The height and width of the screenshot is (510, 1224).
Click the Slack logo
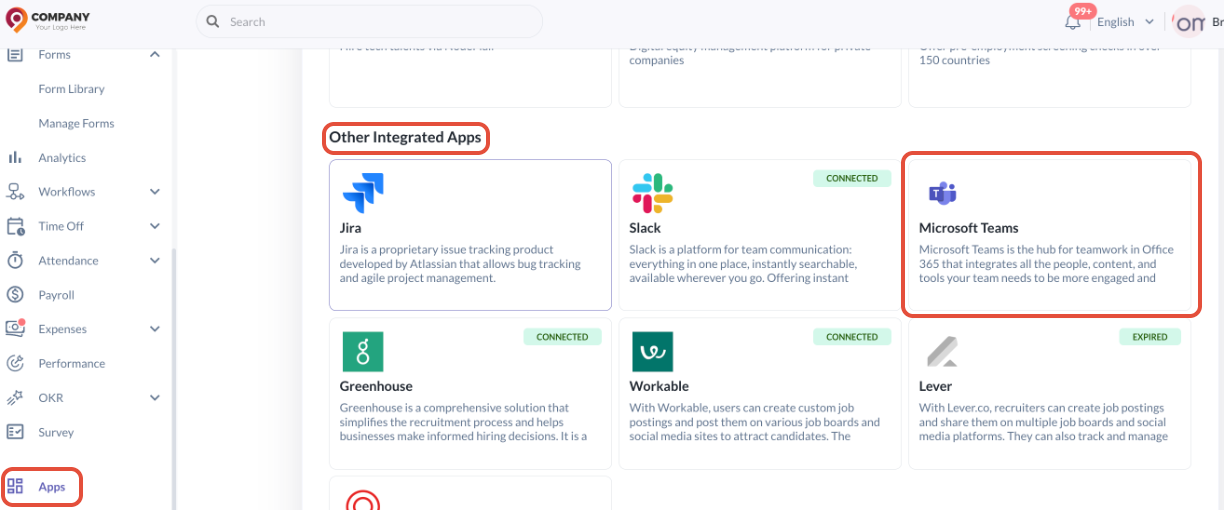click(x=652, y=192)
